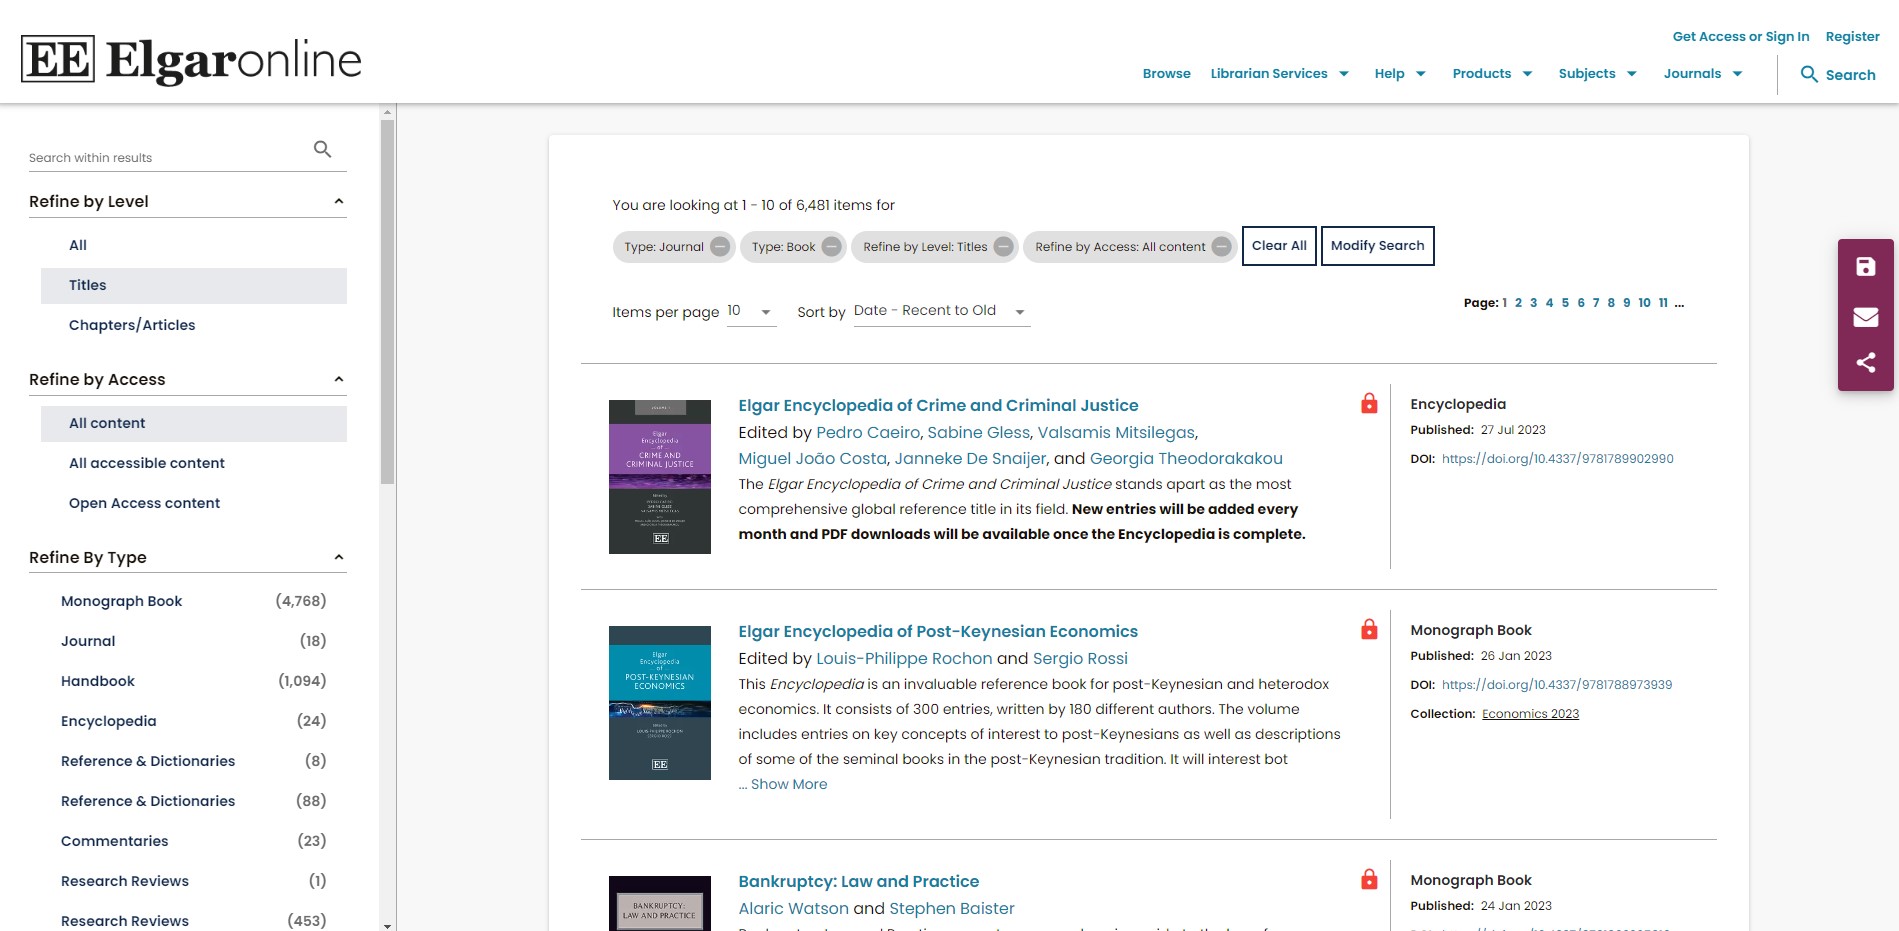Go to results page 2
This screenshot has height=931, width=1899.
[x=1518, y=303]
